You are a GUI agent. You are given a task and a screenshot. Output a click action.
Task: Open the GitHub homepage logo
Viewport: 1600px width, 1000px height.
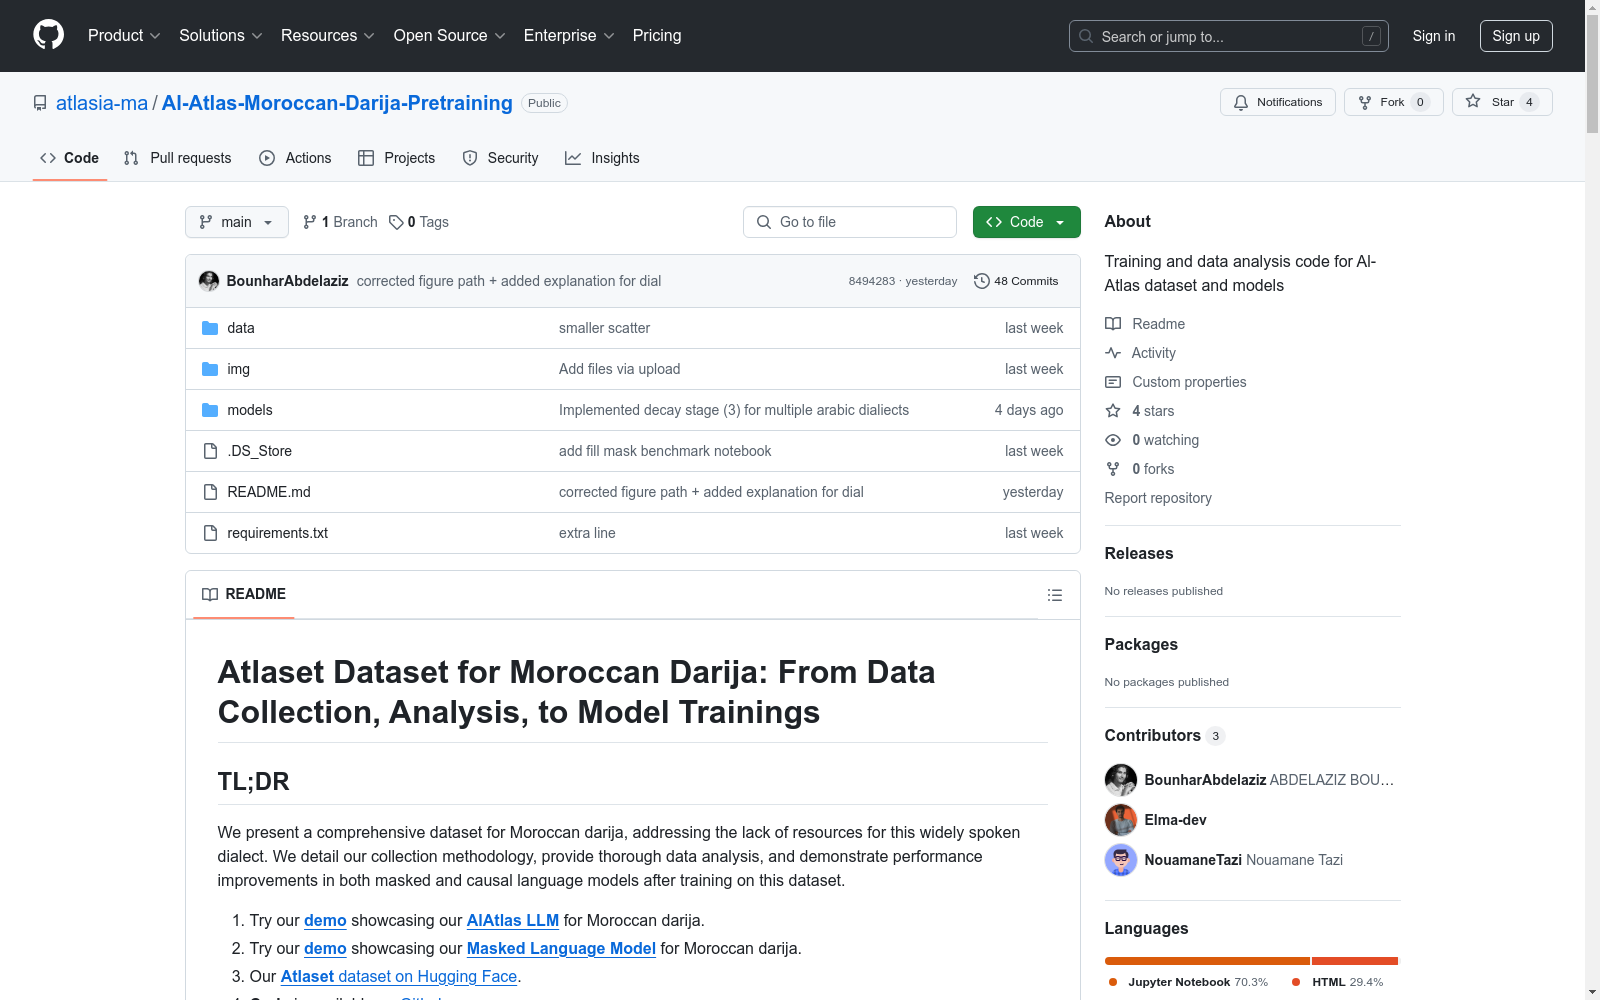point(48,35)
